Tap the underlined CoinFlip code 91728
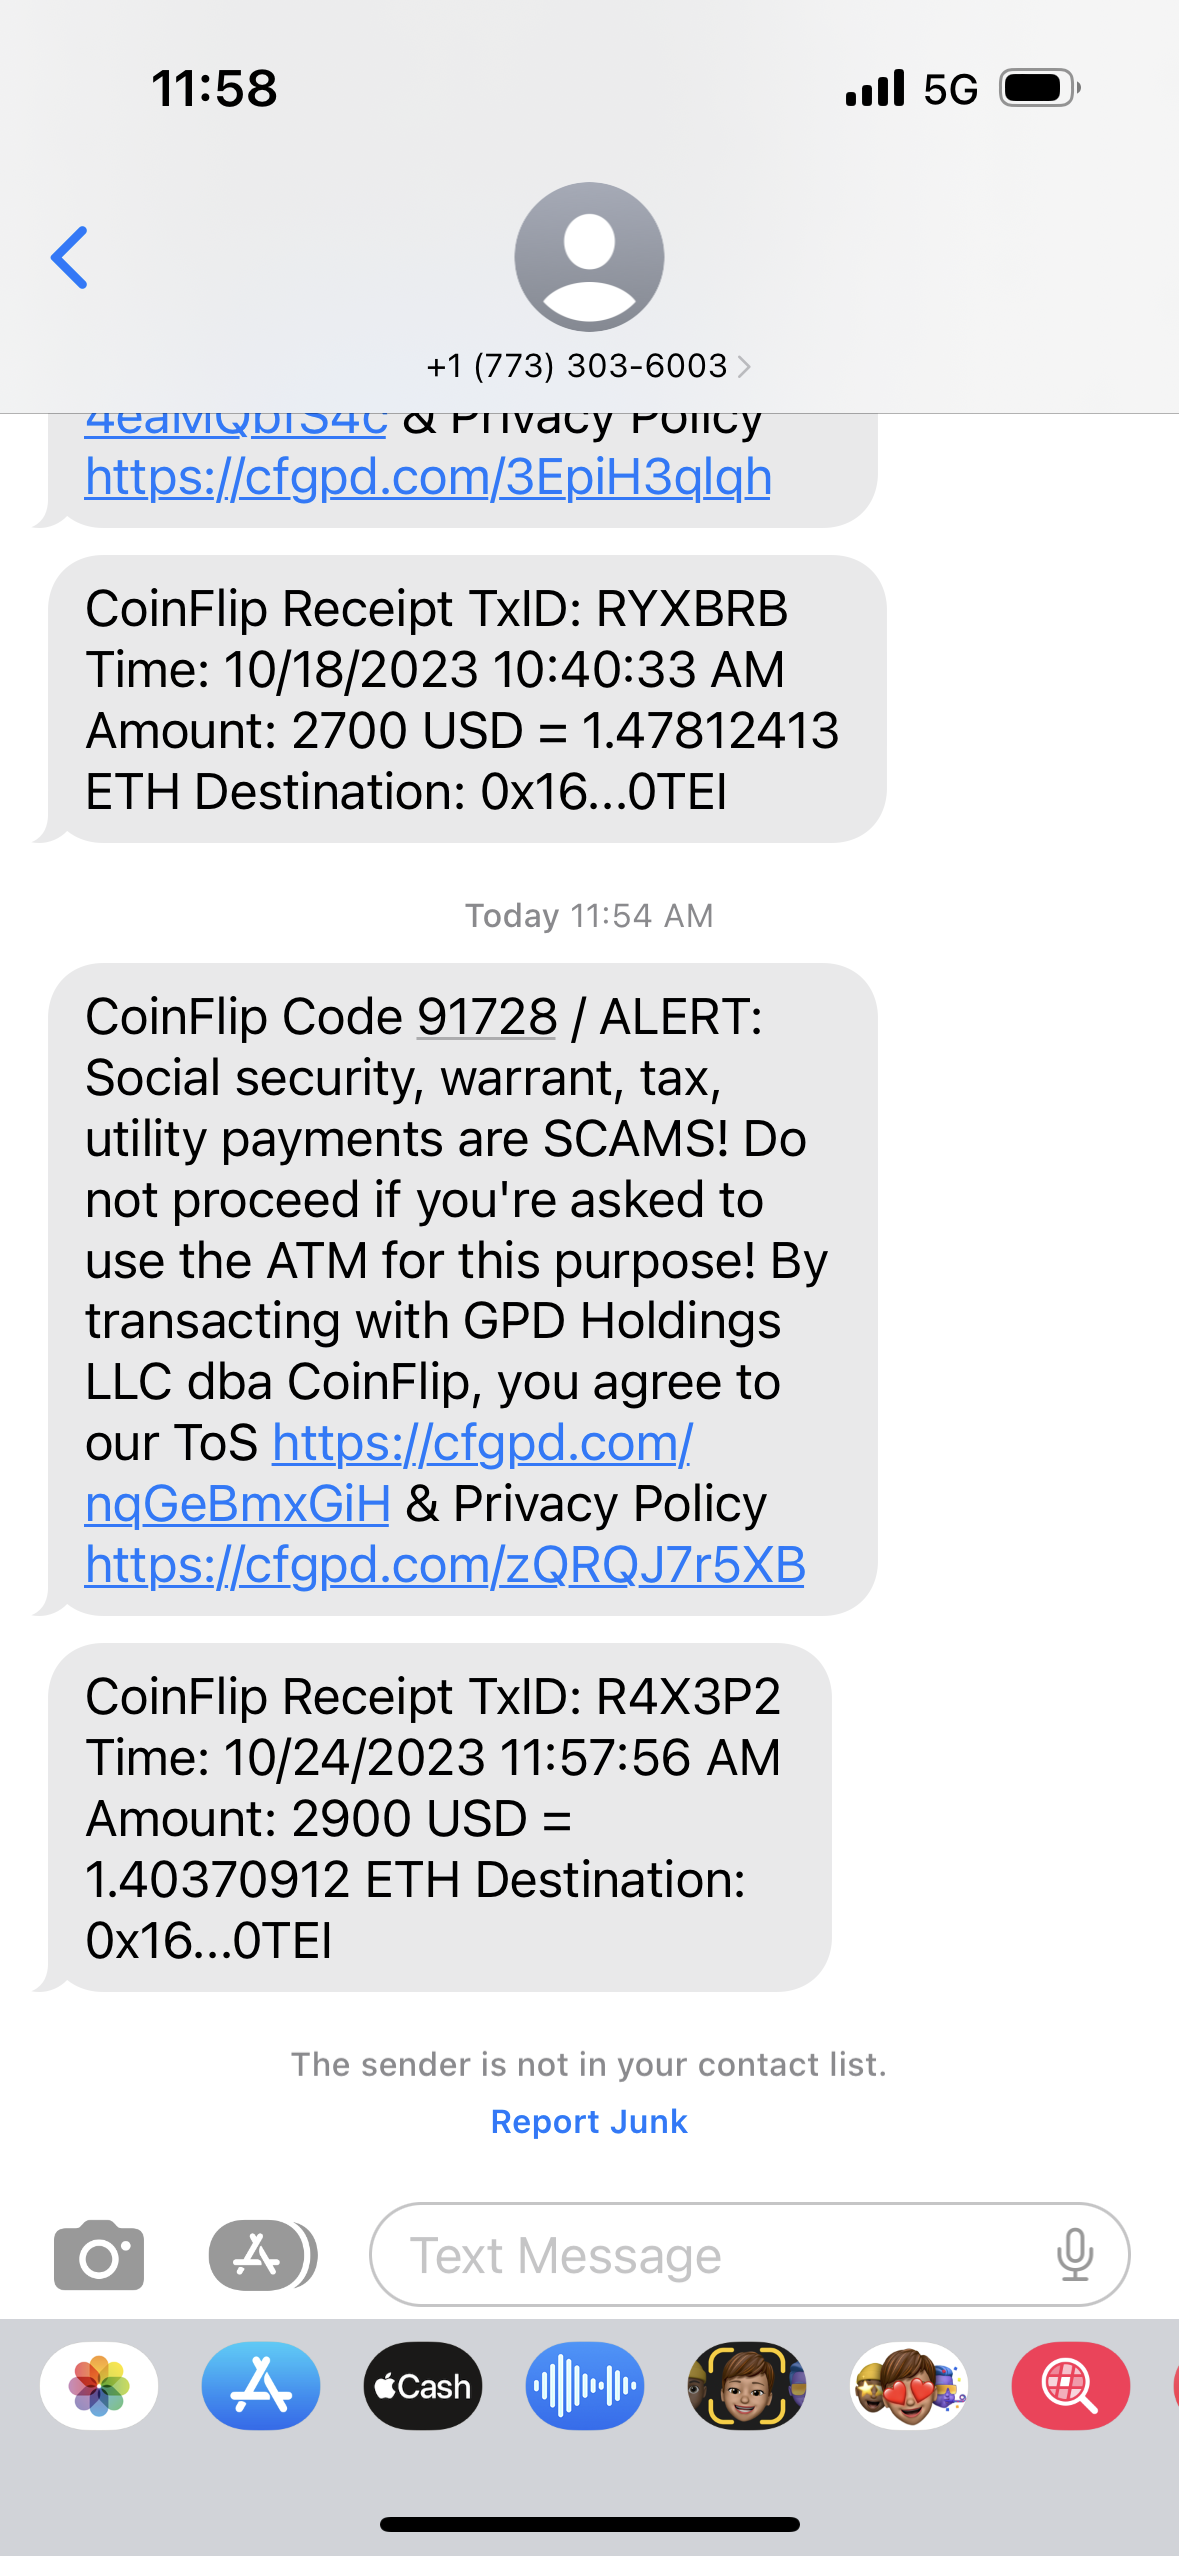Viewport: 1179px width, 2556px height. tap(486, 1017)
